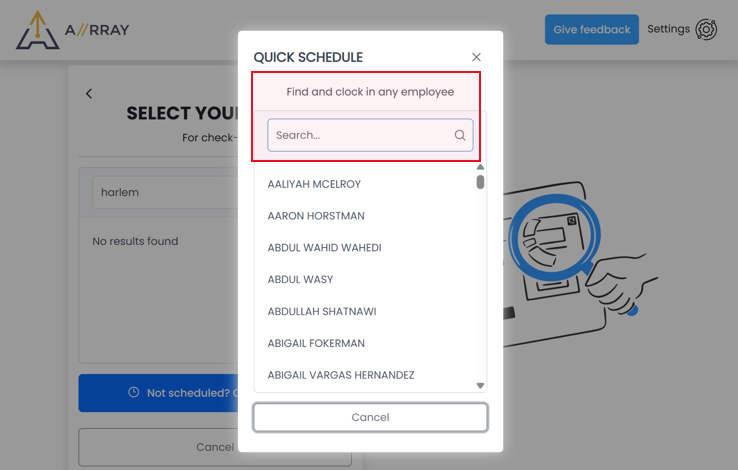The height and width of the screenshot is (470, 738).
Task: Pick Abdullah Shatnawi from employees
Action: pyautogui.click(x=322, y=311)
